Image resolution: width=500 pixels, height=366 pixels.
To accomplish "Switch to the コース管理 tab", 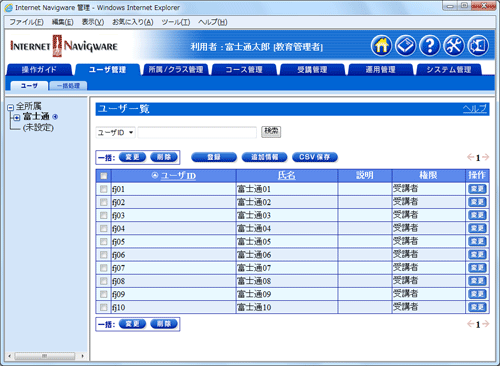I will 244,69.
